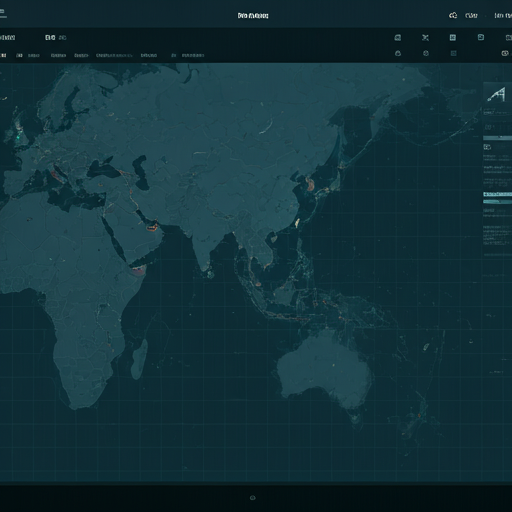Click the centered title text in top bar
The width and height of the screenshot is (512, 512).
click(x=253, y=16)
